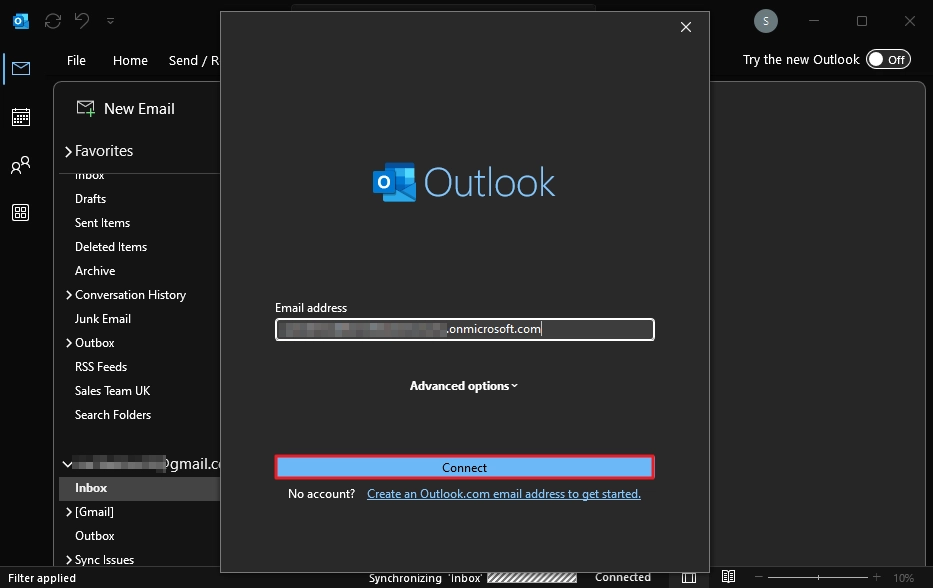Expand the Conversation History folder

68,294
